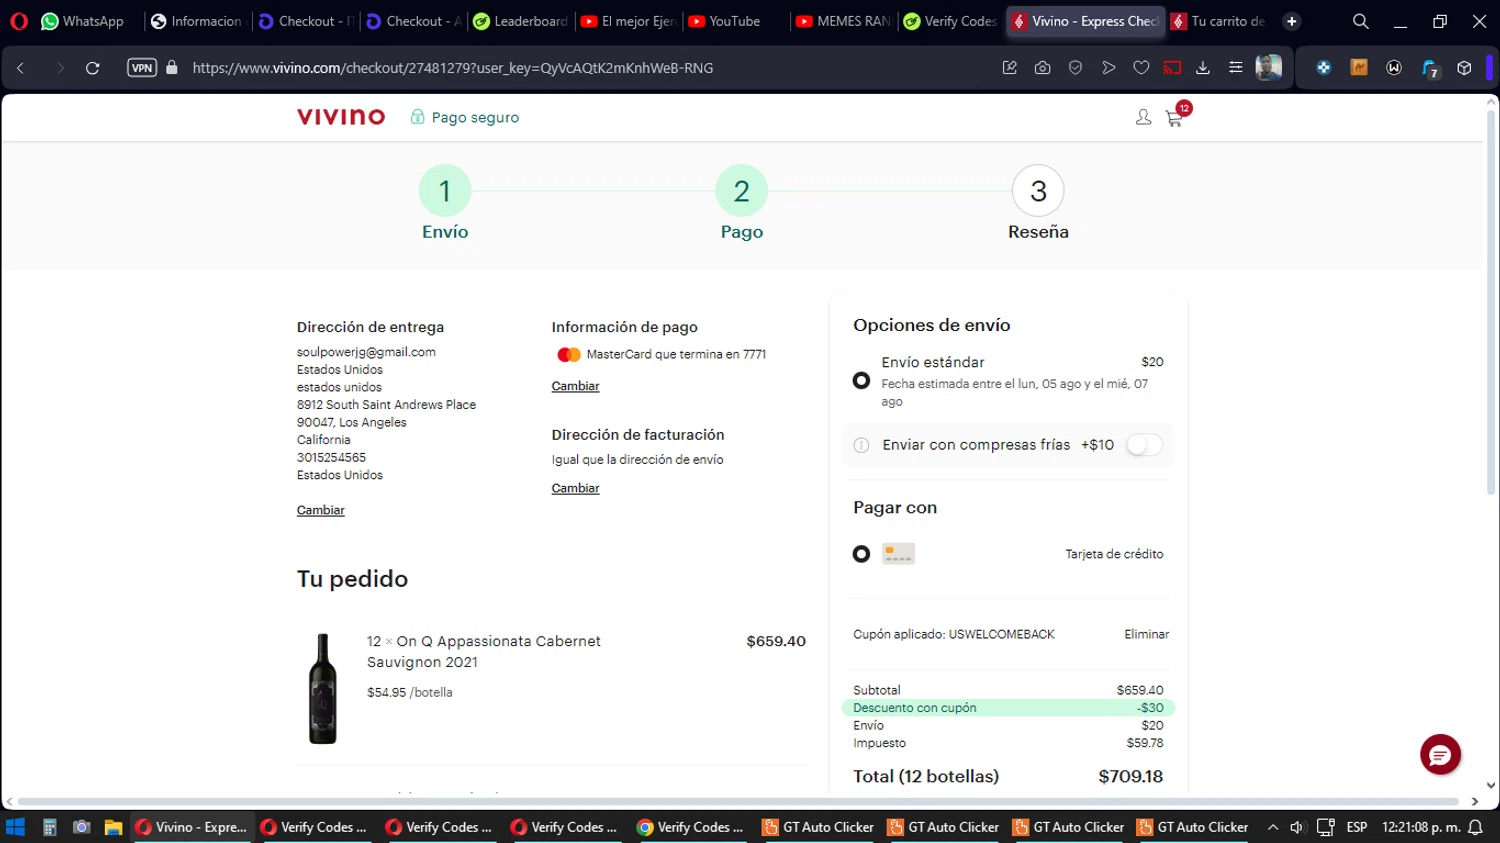Click the Vivino logo
Viewport: 1500px width, 843px height.
(x=341, y=117)
